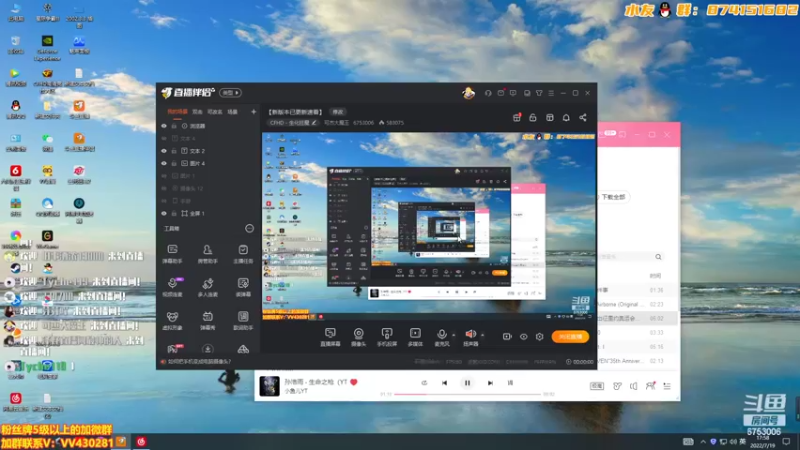Click the layout icon beside the bell
This screenshot has height=450, width=800.
(x=549, y=118)
